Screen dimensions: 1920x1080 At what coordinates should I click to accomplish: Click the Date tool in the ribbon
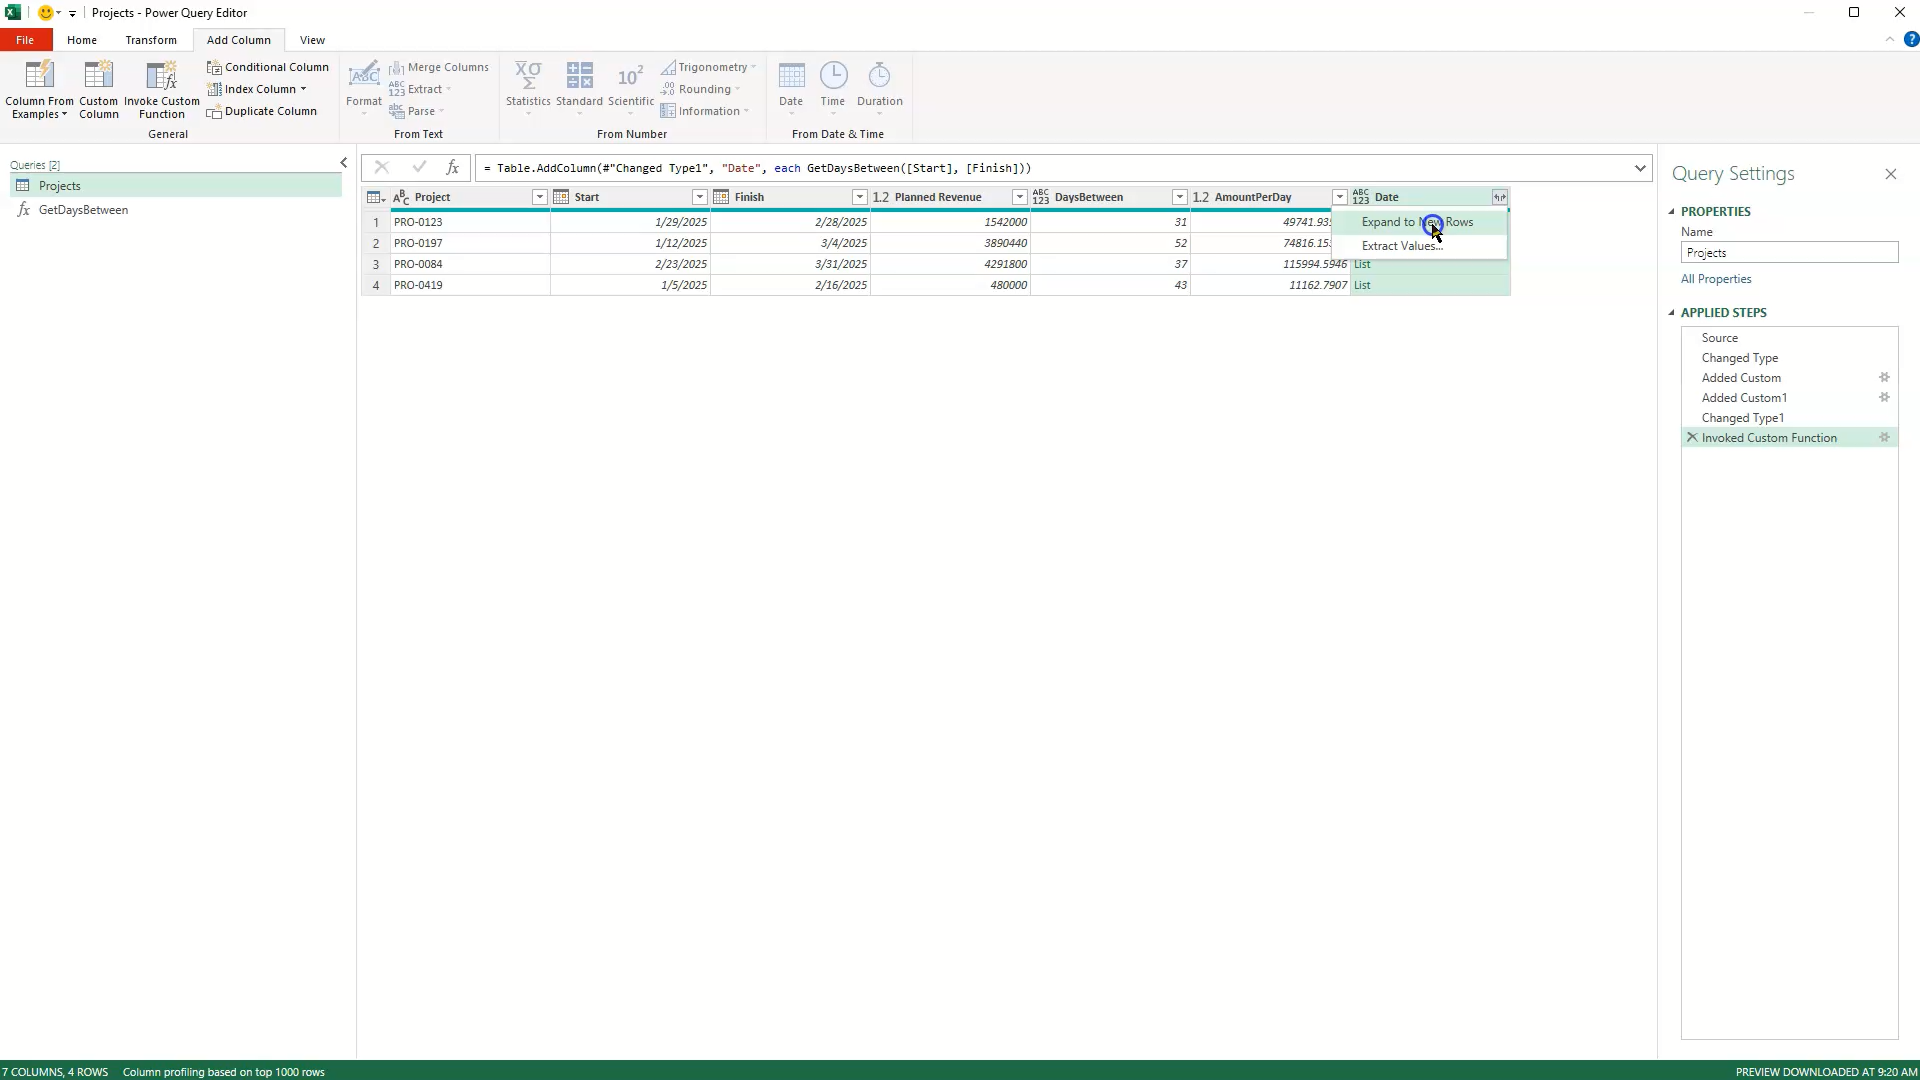tap(791, 88)
